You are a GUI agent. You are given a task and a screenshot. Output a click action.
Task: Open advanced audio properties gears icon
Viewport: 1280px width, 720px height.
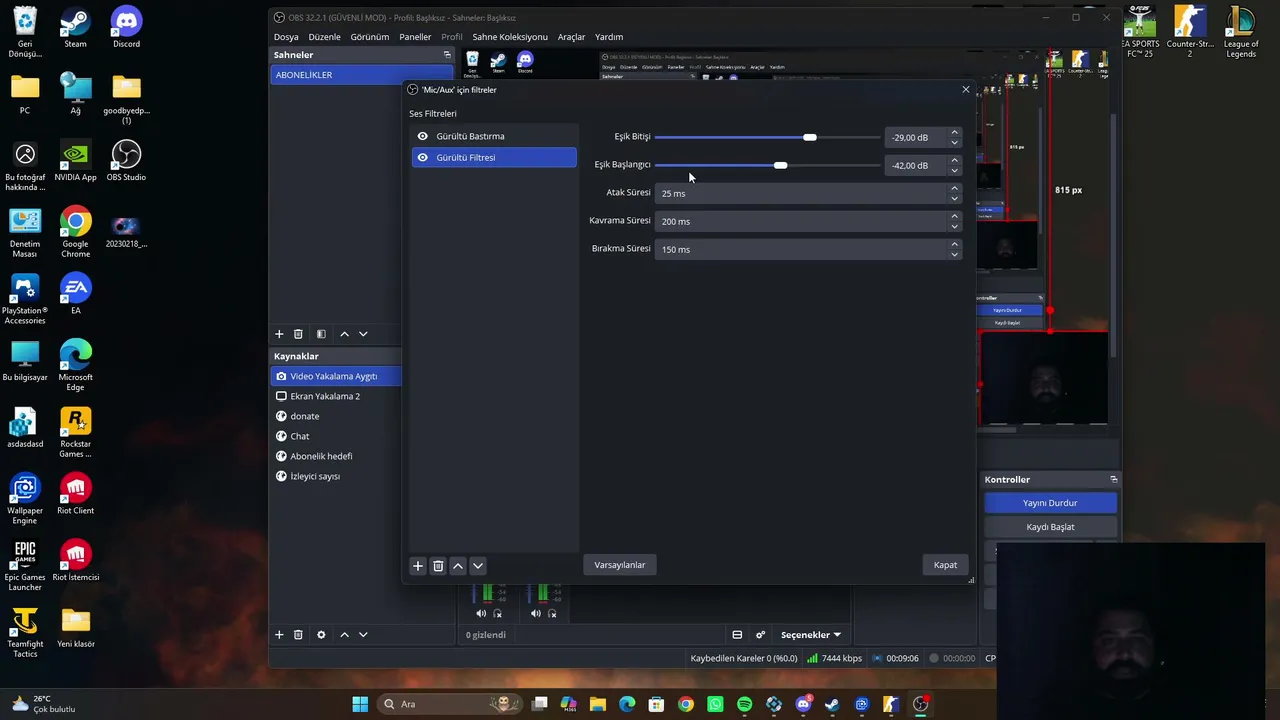click(761, 635)
